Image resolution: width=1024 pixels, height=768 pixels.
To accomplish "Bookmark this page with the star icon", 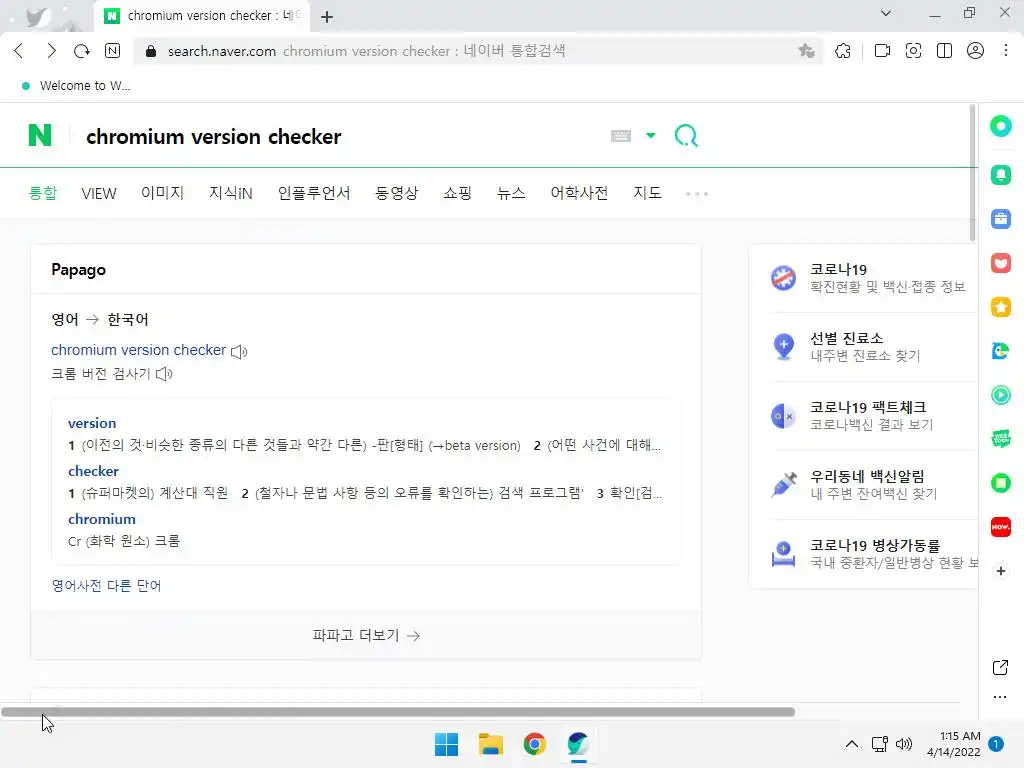I will [x=807, y=51].
